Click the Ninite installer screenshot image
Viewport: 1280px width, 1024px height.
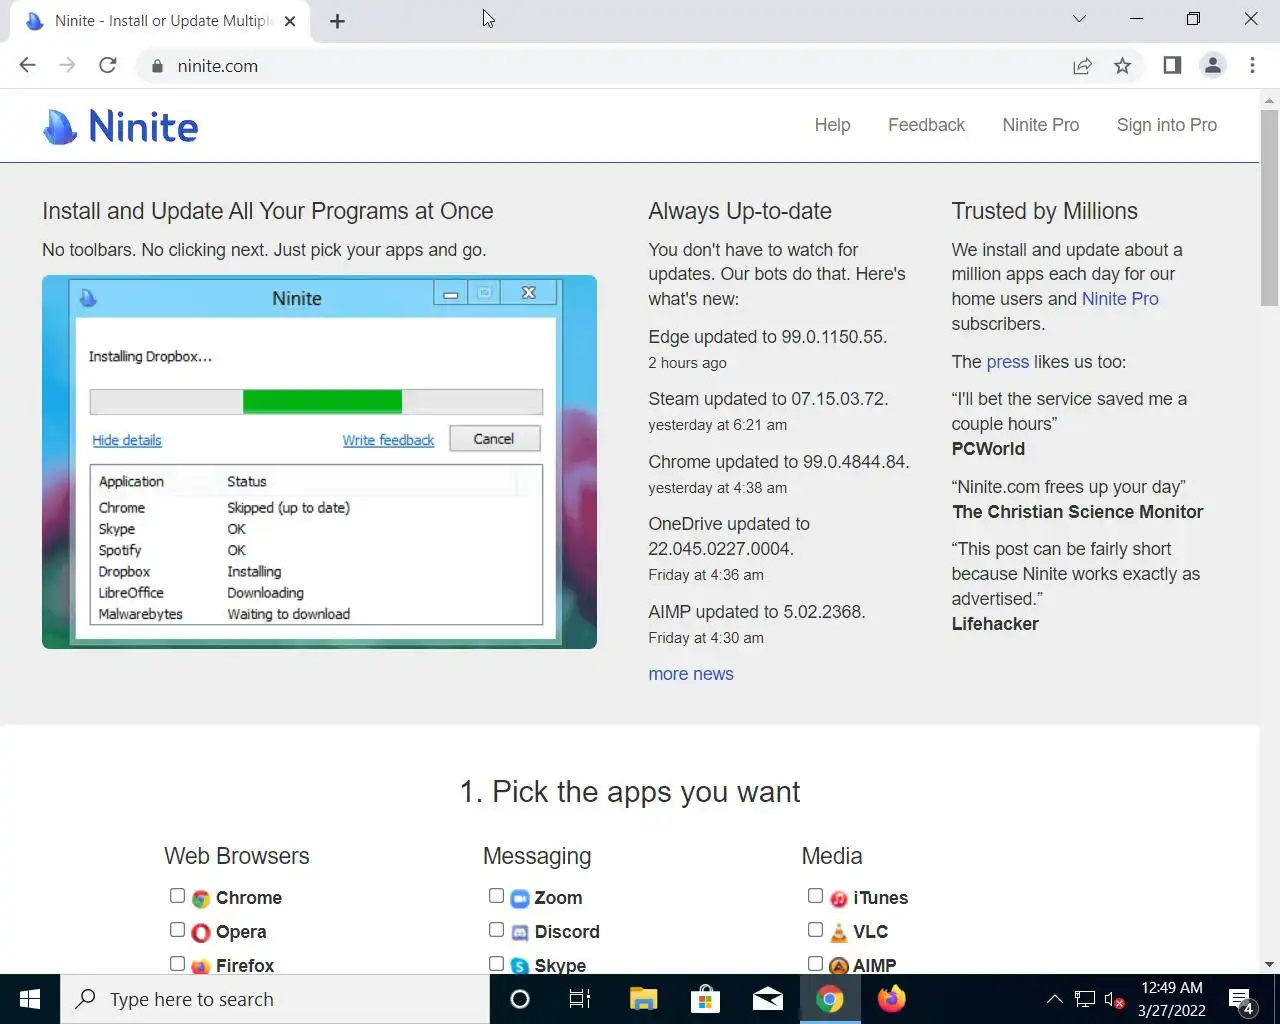(x=319, y=462)
